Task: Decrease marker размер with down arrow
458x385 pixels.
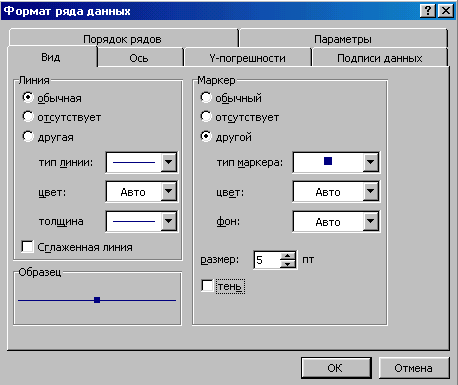Action: [x=288, y=264]
